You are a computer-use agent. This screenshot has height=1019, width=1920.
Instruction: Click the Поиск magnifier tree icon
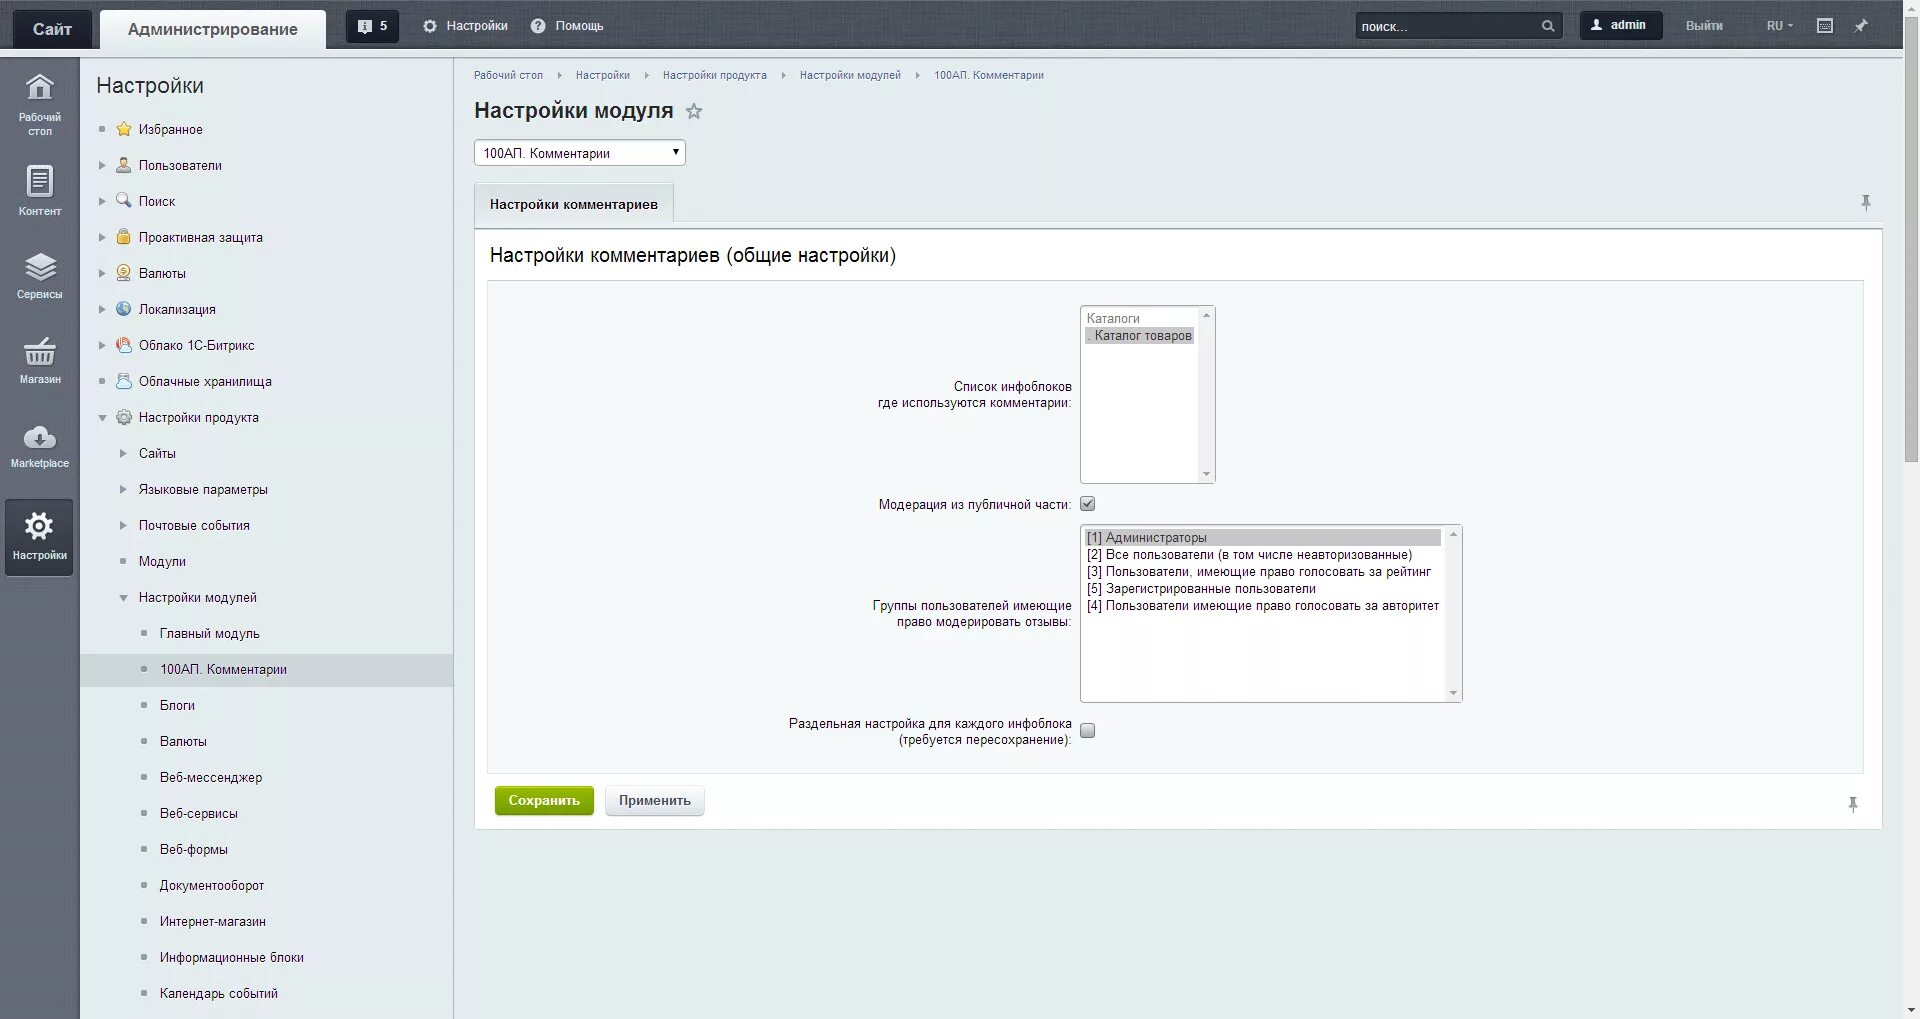pyautogui.click(x=124, y=200)
